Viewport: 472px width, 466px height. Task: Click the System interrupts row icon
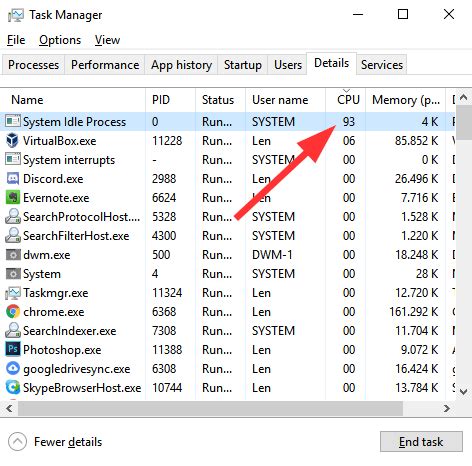[13, 159]
